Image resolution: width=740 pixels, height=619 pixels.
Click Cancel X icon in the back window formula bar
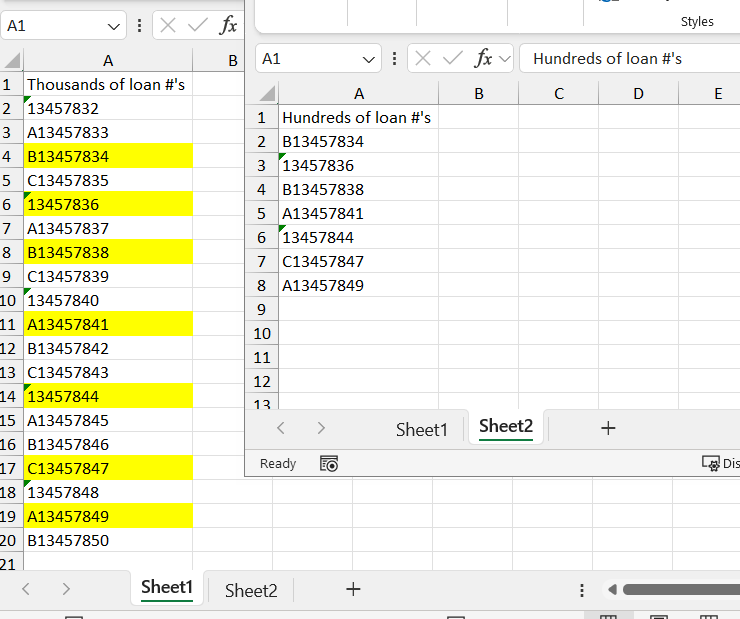168,25
